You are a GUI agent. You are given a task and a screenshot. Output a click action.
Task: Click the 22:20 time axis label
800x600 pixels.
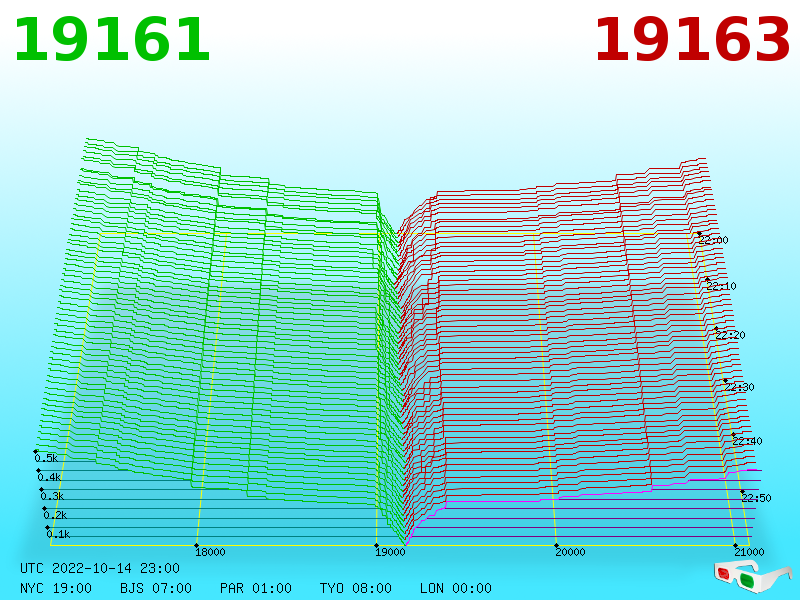tap(731, 335)
